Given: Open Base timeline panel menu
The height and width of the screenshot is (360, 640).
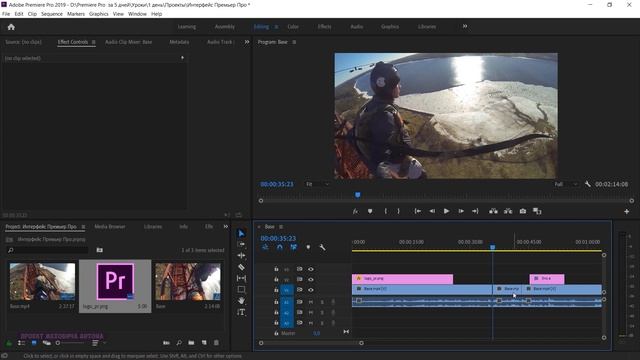Looking at the screenshot, I should 281,227.
